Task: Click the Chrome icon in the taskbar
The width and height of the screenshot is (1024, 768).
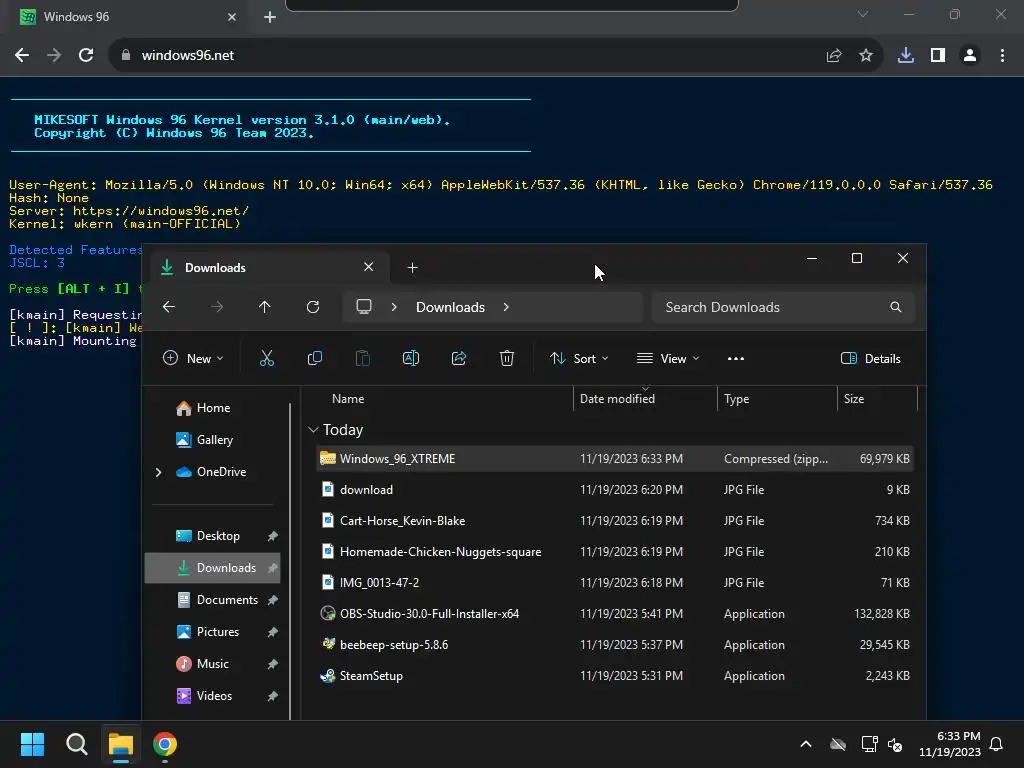Action: 165,744
